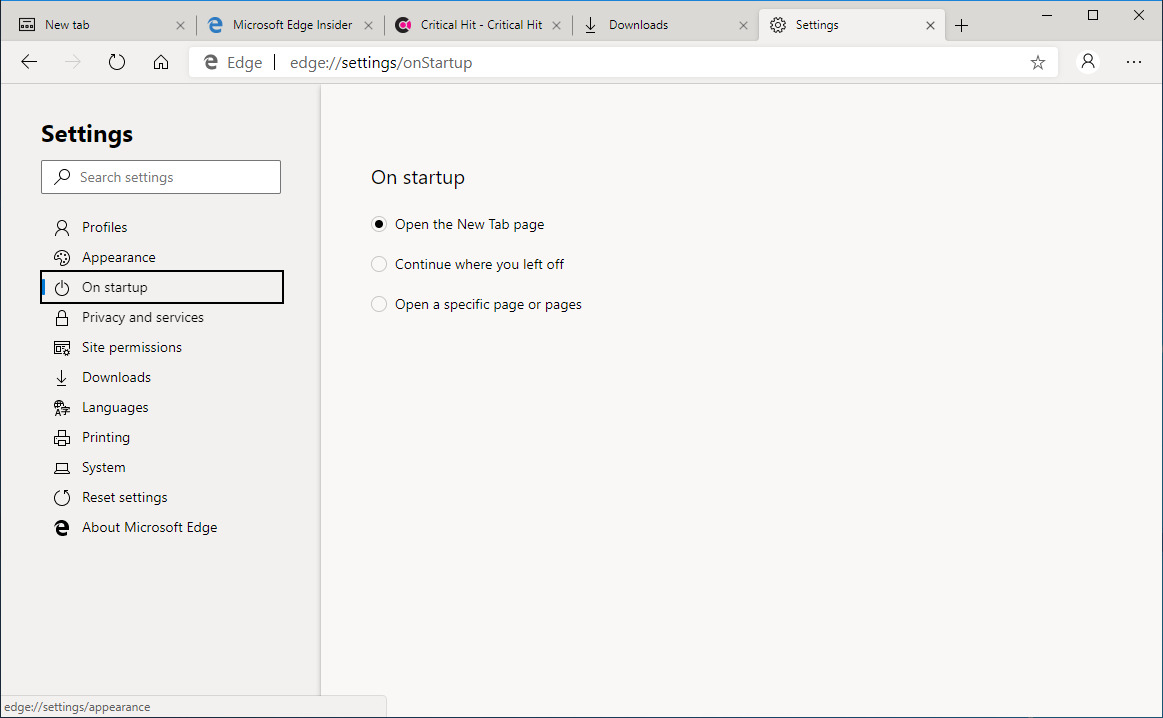Image resolution: width=1163 pixels, height=718 pixels.
Task: Open a new tab with plus button
Action: point(962,25)
